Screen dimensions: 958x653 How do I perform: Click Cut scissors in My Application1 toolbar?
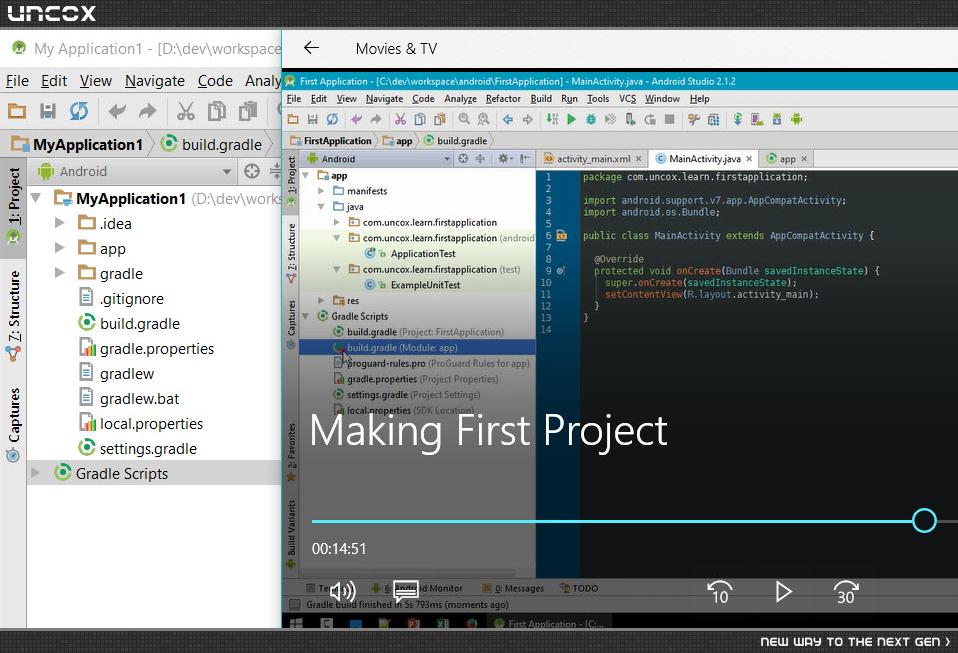click(x=186, y=111)
